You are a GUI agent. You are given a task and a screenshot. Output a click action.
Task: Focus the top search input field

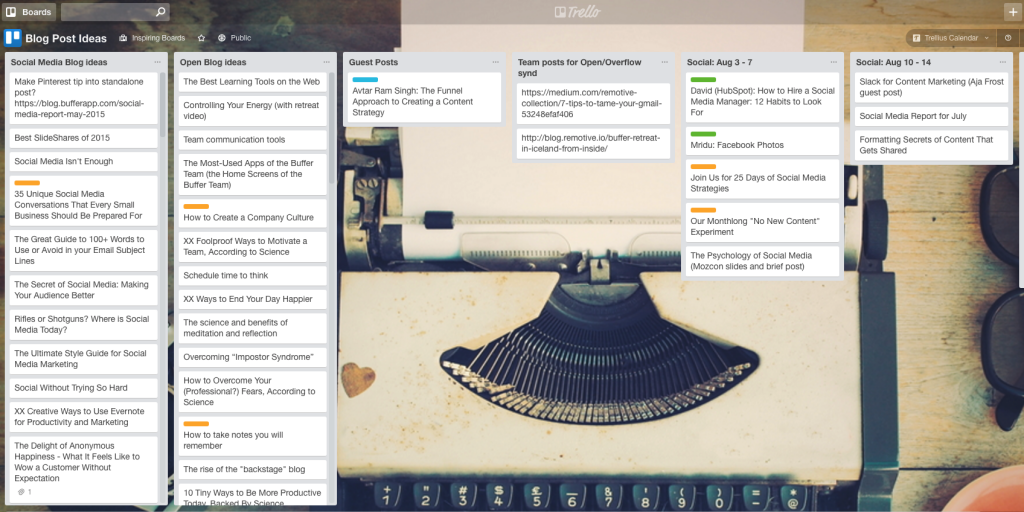115,12
